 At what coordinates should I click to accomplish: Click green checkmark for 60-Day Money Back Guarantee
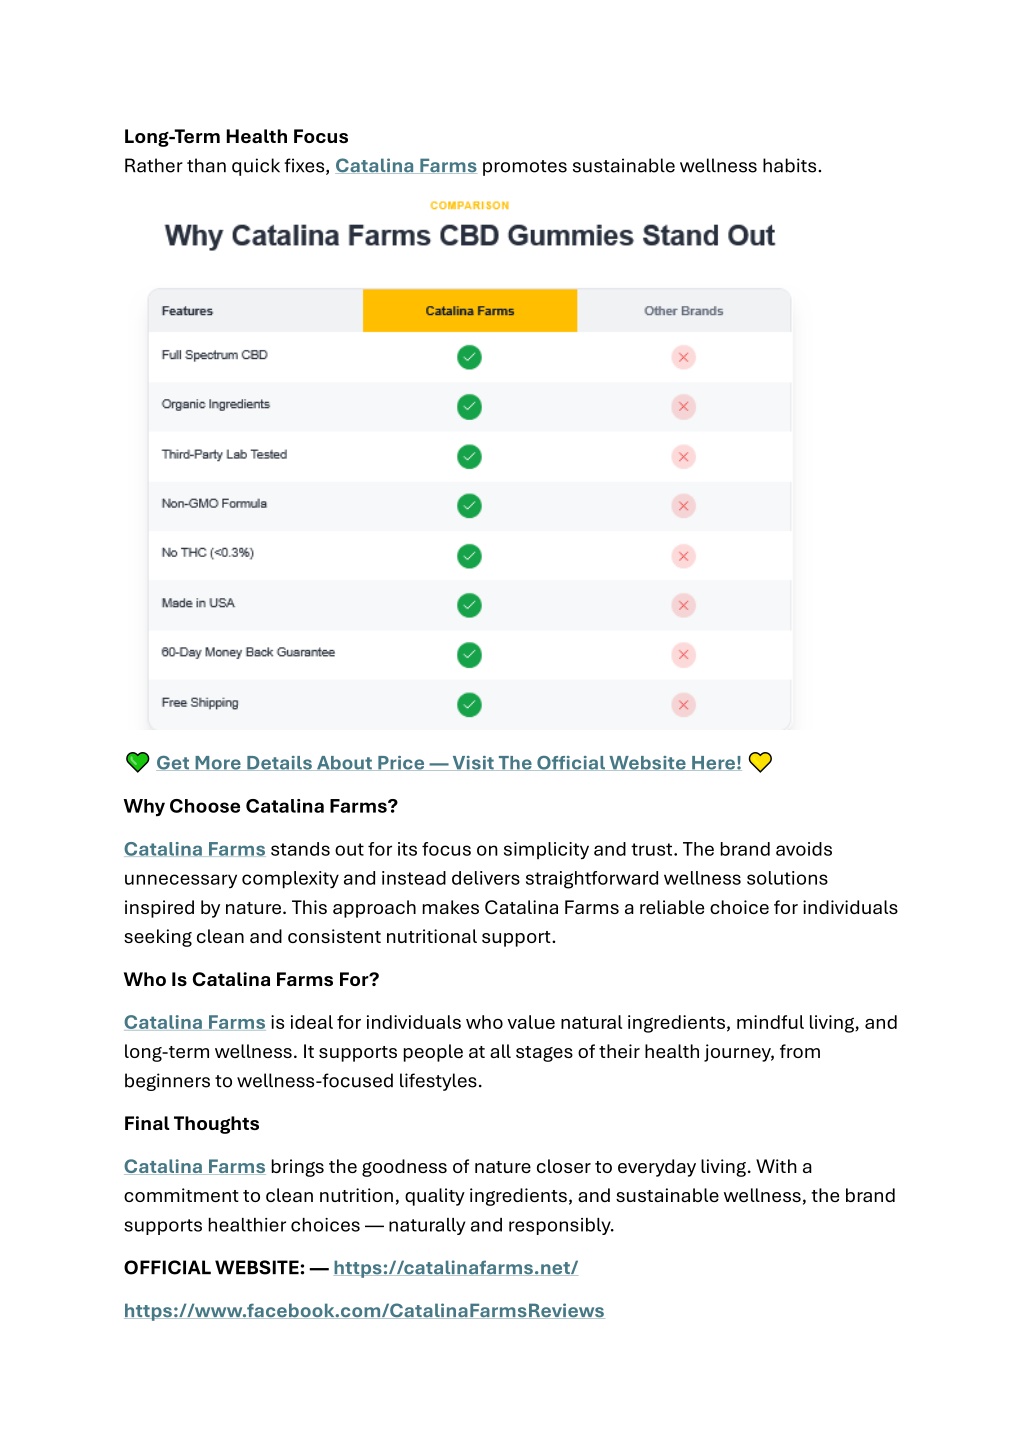[x=469, y=655]
